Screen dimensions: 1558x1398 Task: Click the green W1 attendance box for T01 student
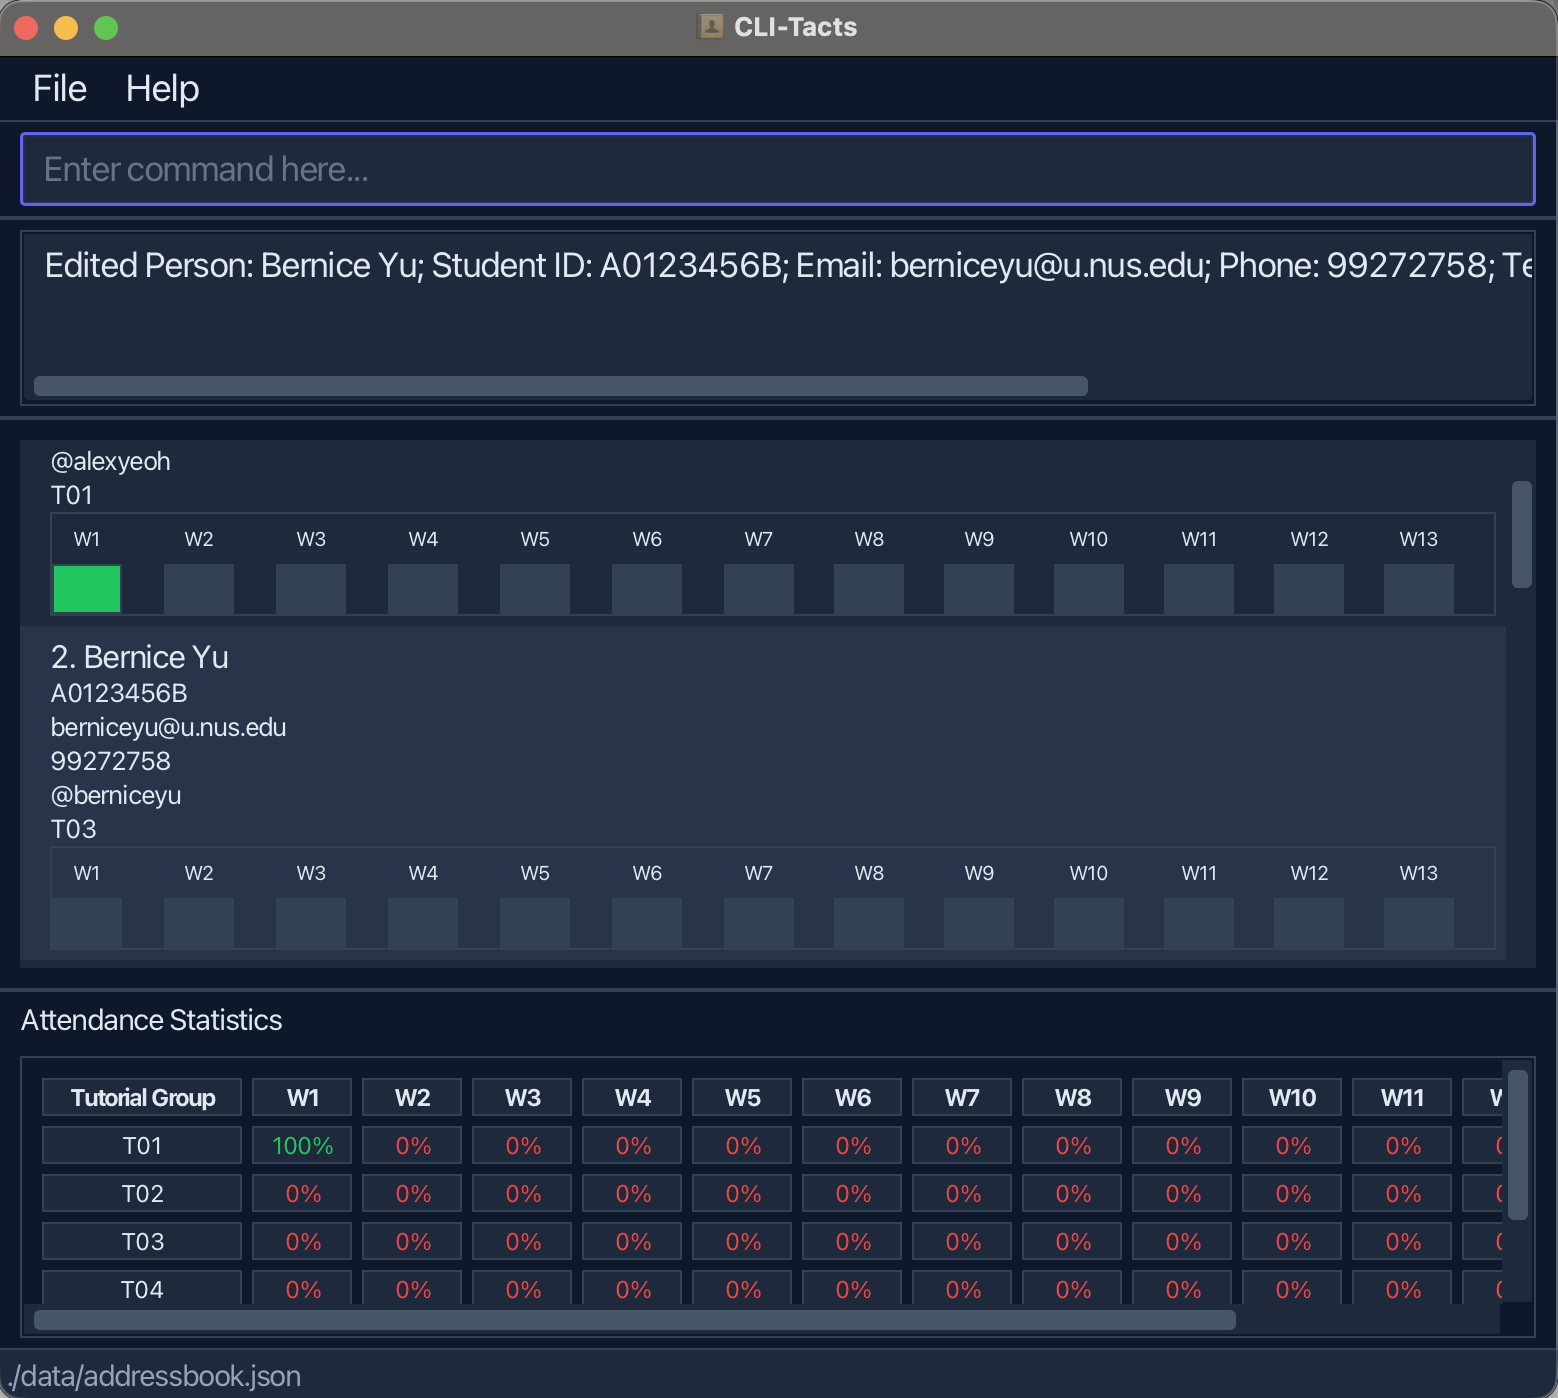tap(87, 589)
